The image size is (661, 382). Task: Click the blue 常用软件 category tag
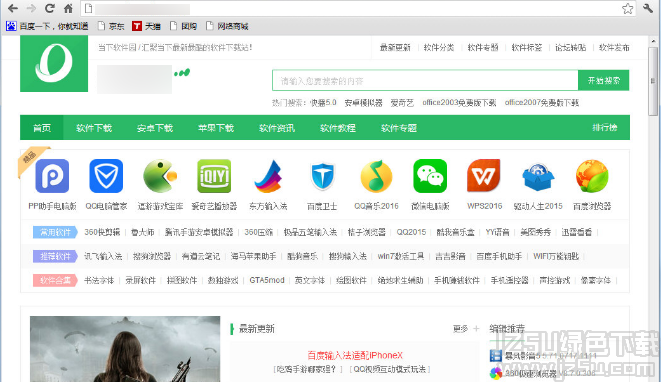pyautogui.click(x=55, y=232)
